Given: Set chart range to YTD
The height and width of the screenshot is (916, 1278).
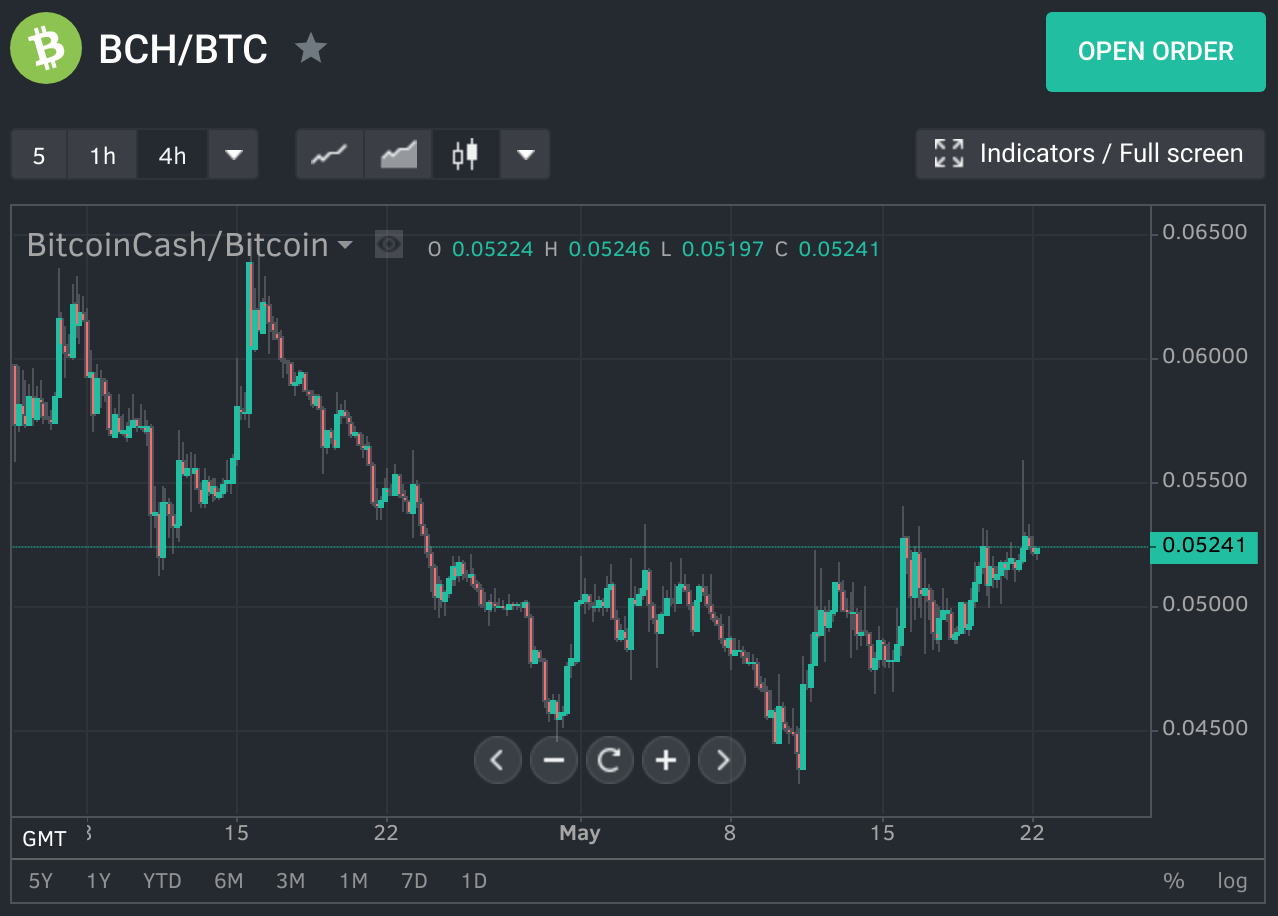Looking at the screenshot, I should [162, 881].
